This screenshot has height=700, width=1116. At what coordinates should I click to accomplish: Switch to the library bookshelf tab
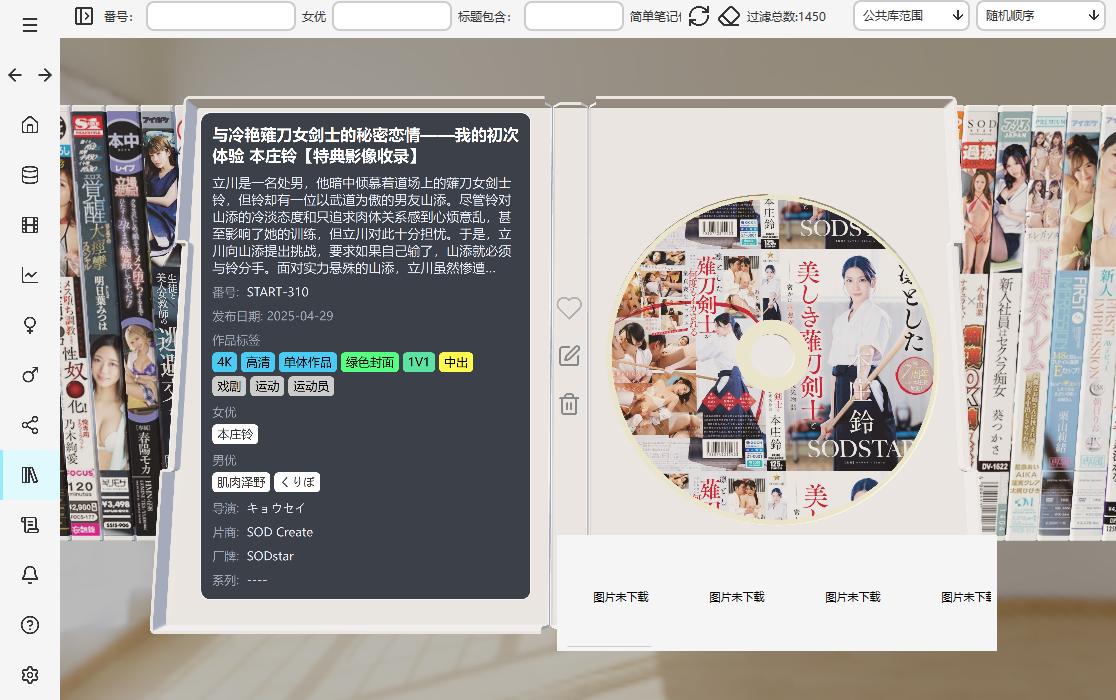pyautogui.click(x=30, y=475)
